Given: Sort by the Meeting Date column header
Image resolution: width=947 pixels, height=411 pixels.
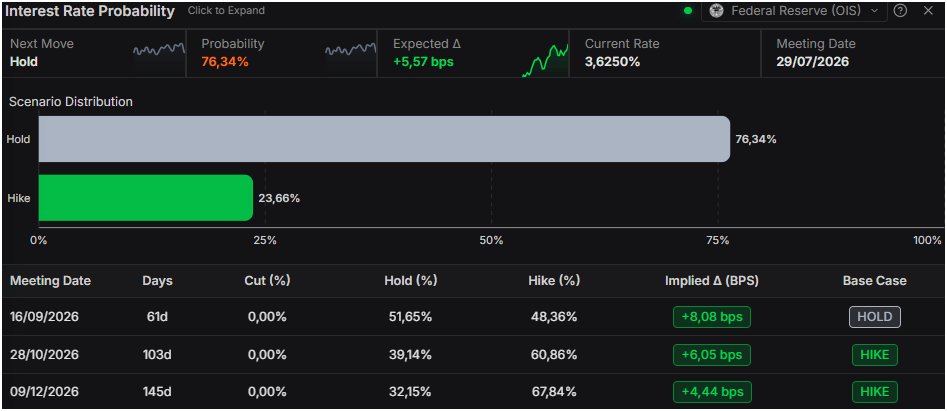Looking at the screenshot, I should coord(51,281).
